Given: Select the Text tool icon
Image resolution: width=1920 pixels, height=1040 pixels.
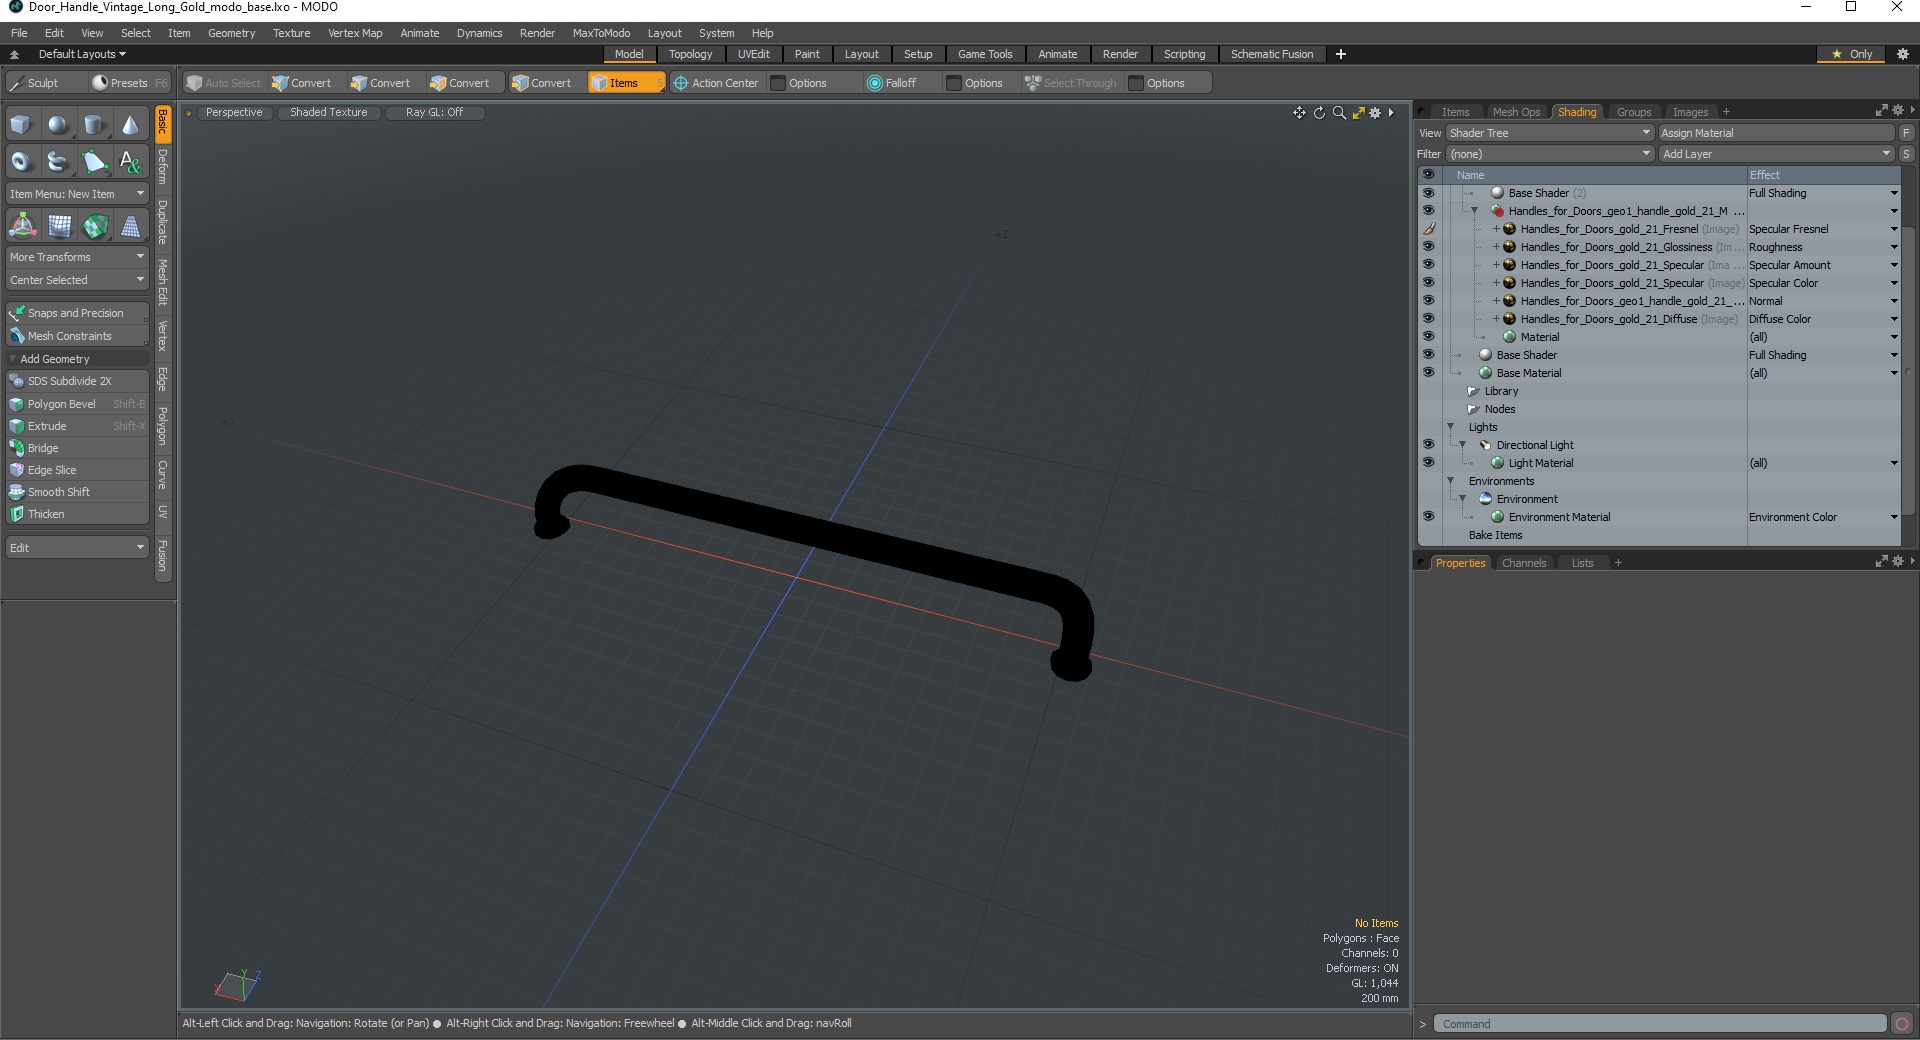Looking at the screenshot, I should (x=131, y=161).
